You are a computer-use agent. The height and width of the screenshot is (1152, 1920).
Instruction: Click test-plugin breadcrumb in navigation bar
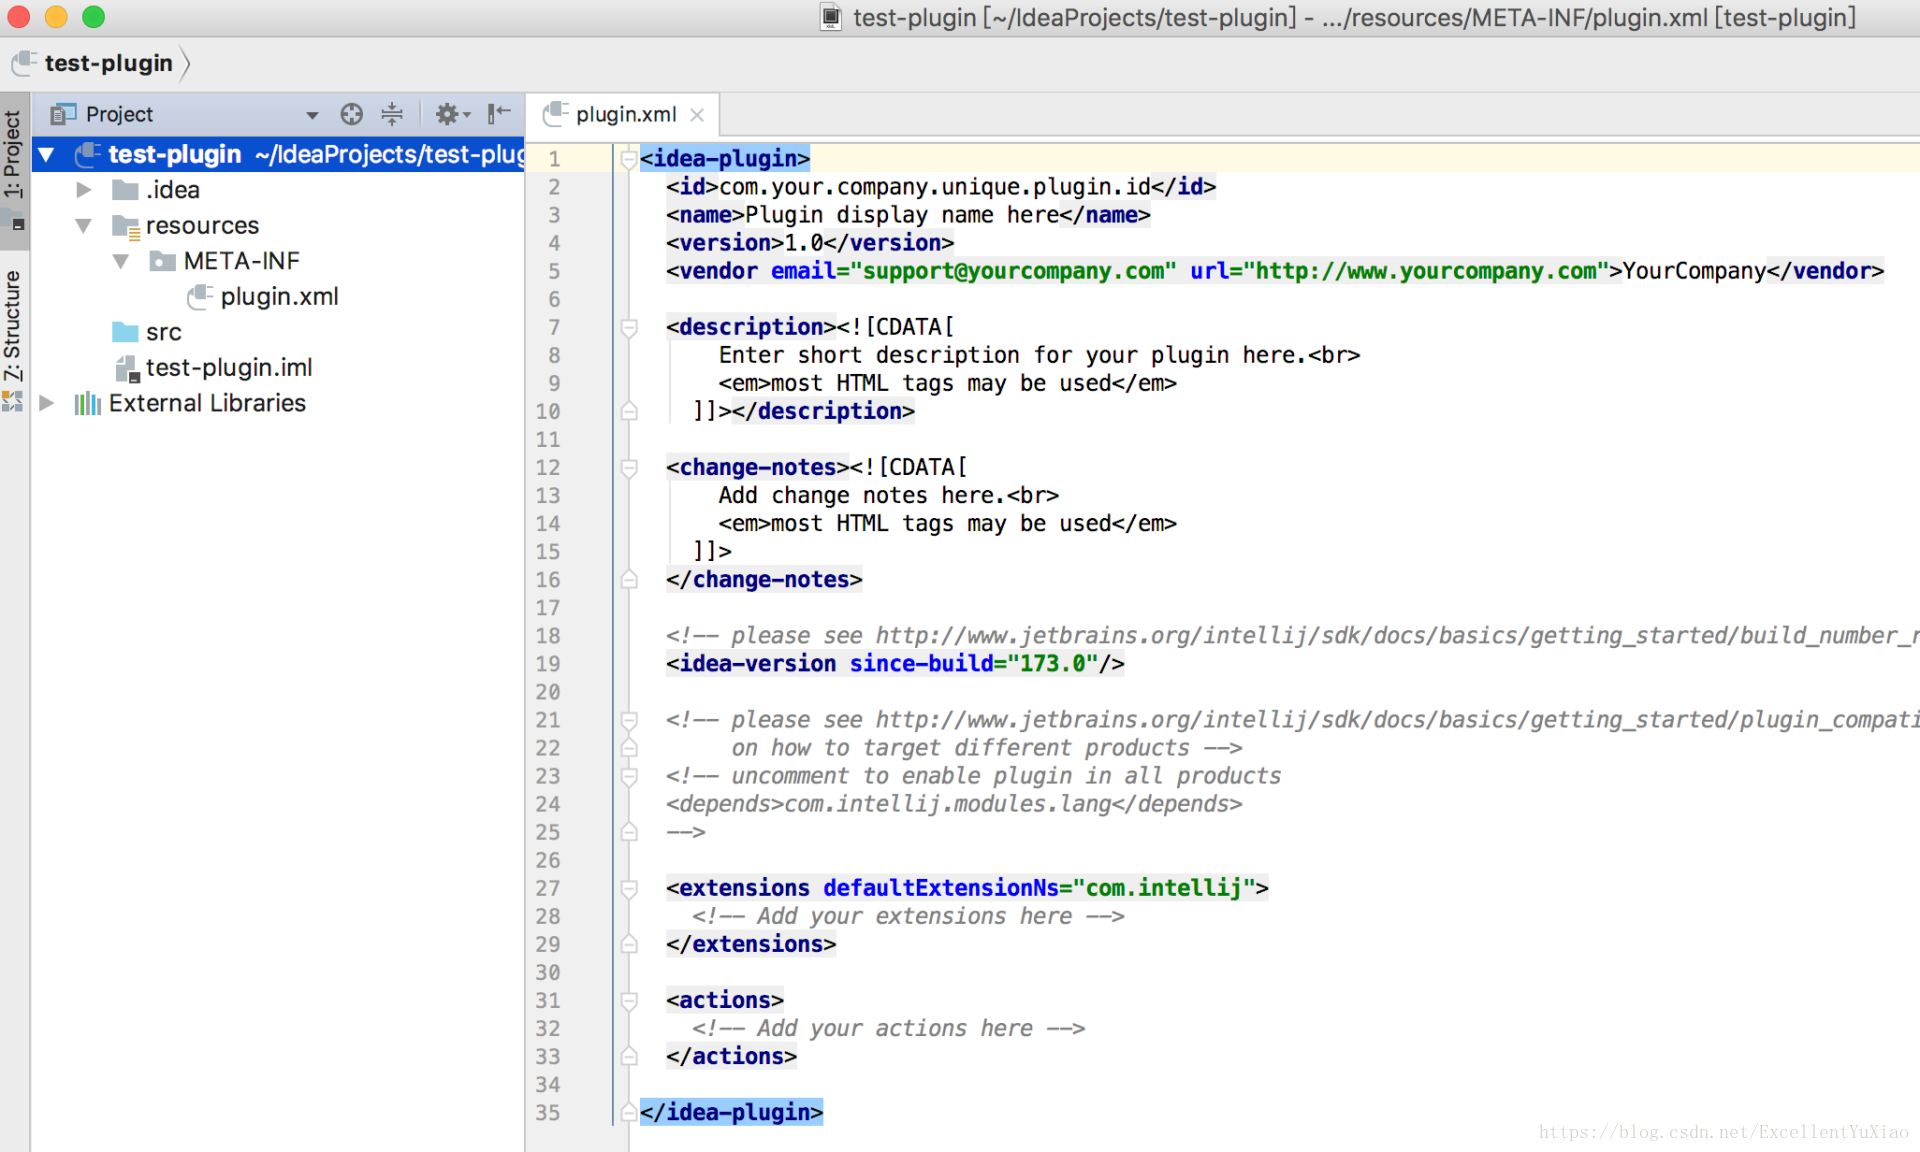click(x=108, y=63)
